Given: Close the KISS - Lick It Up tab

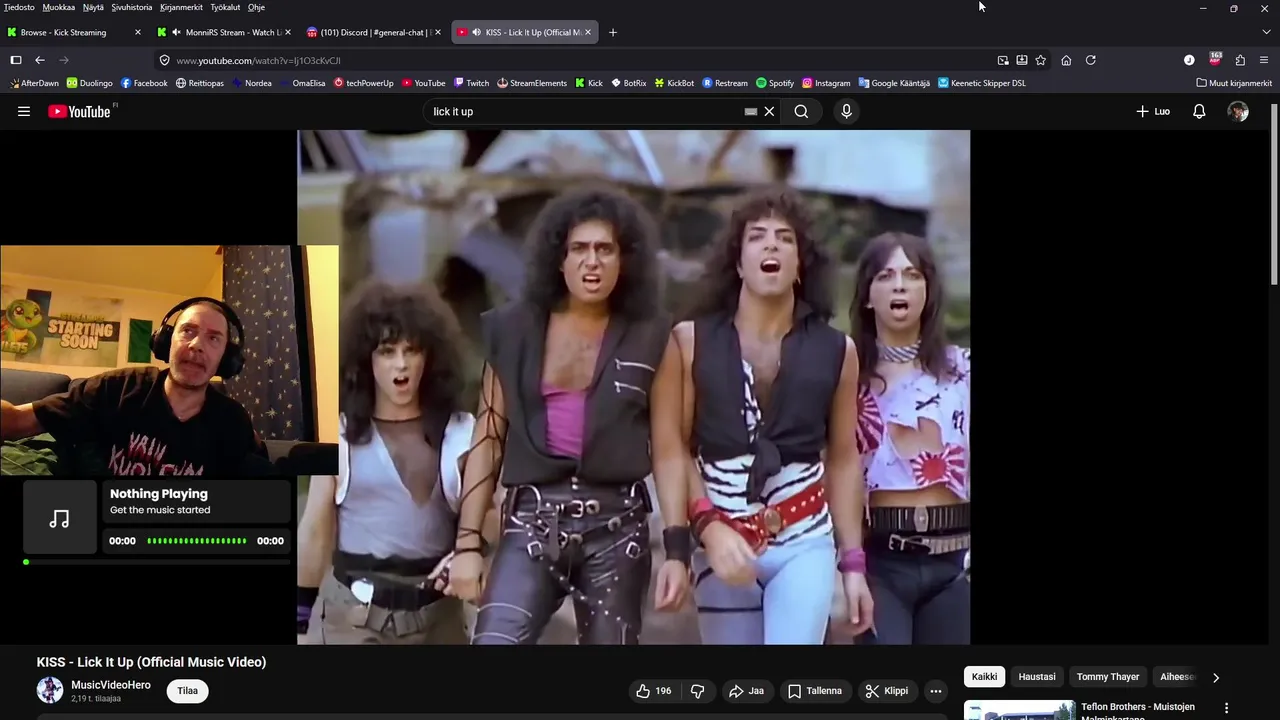Looking at the screenshot, I should (588, 32).
